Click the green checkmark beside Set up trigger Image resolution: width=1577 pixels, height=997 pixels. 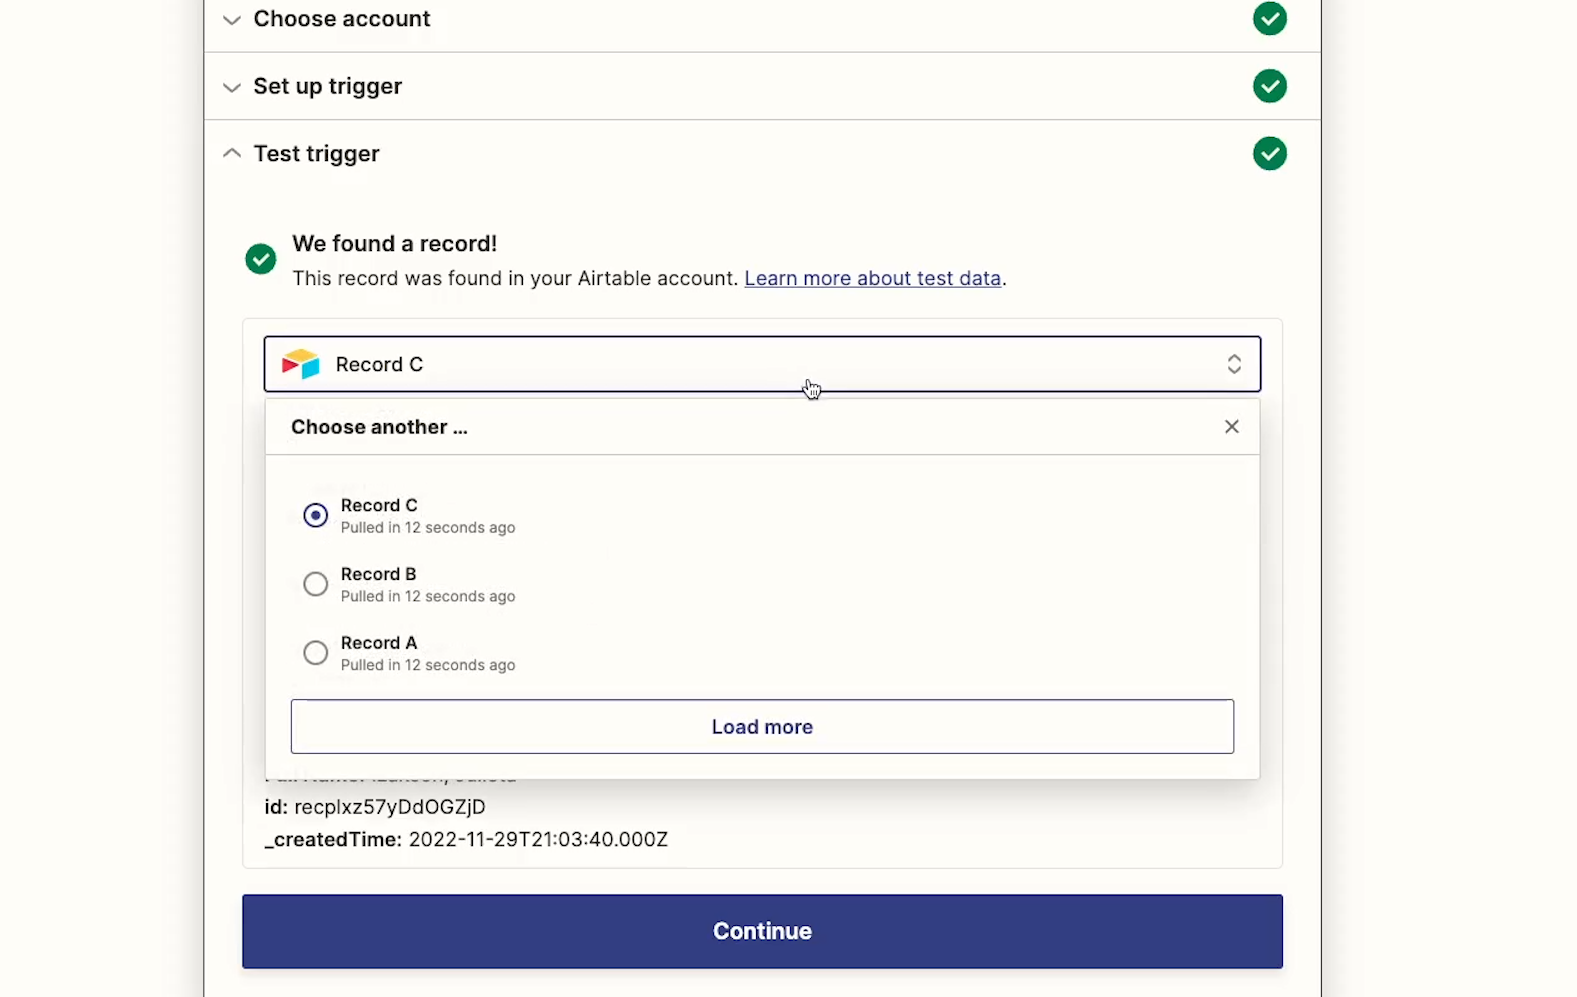click(x=1269, y=86)
